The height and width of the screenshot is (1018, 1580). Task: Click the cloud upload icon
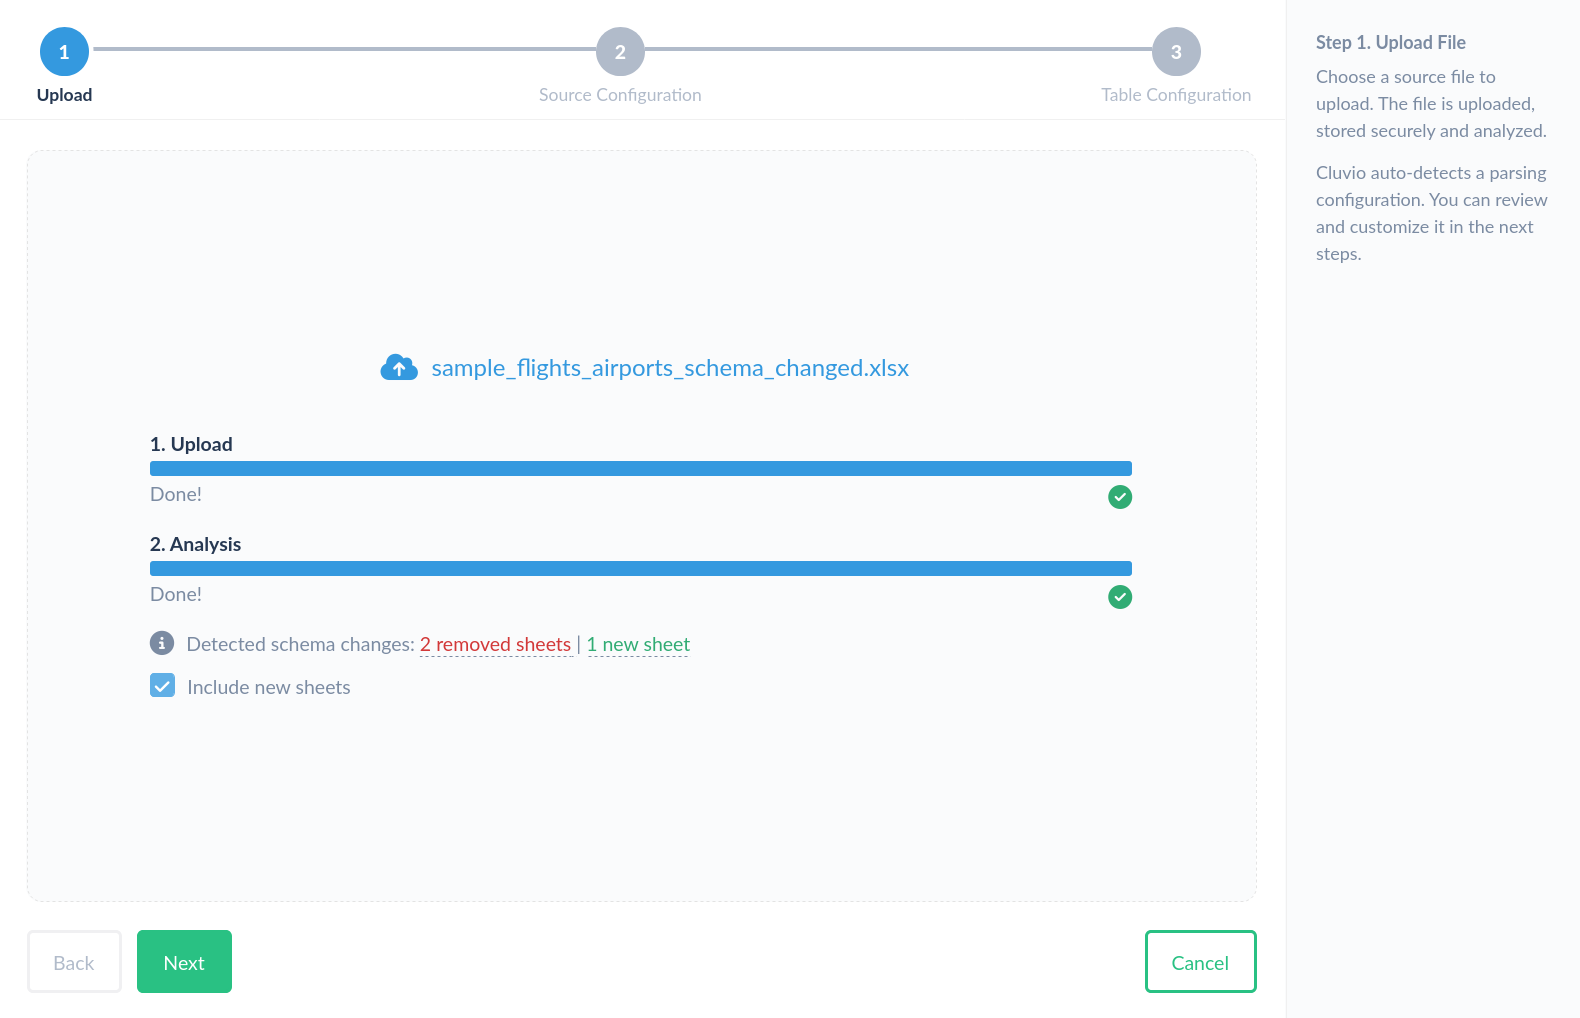399,368
